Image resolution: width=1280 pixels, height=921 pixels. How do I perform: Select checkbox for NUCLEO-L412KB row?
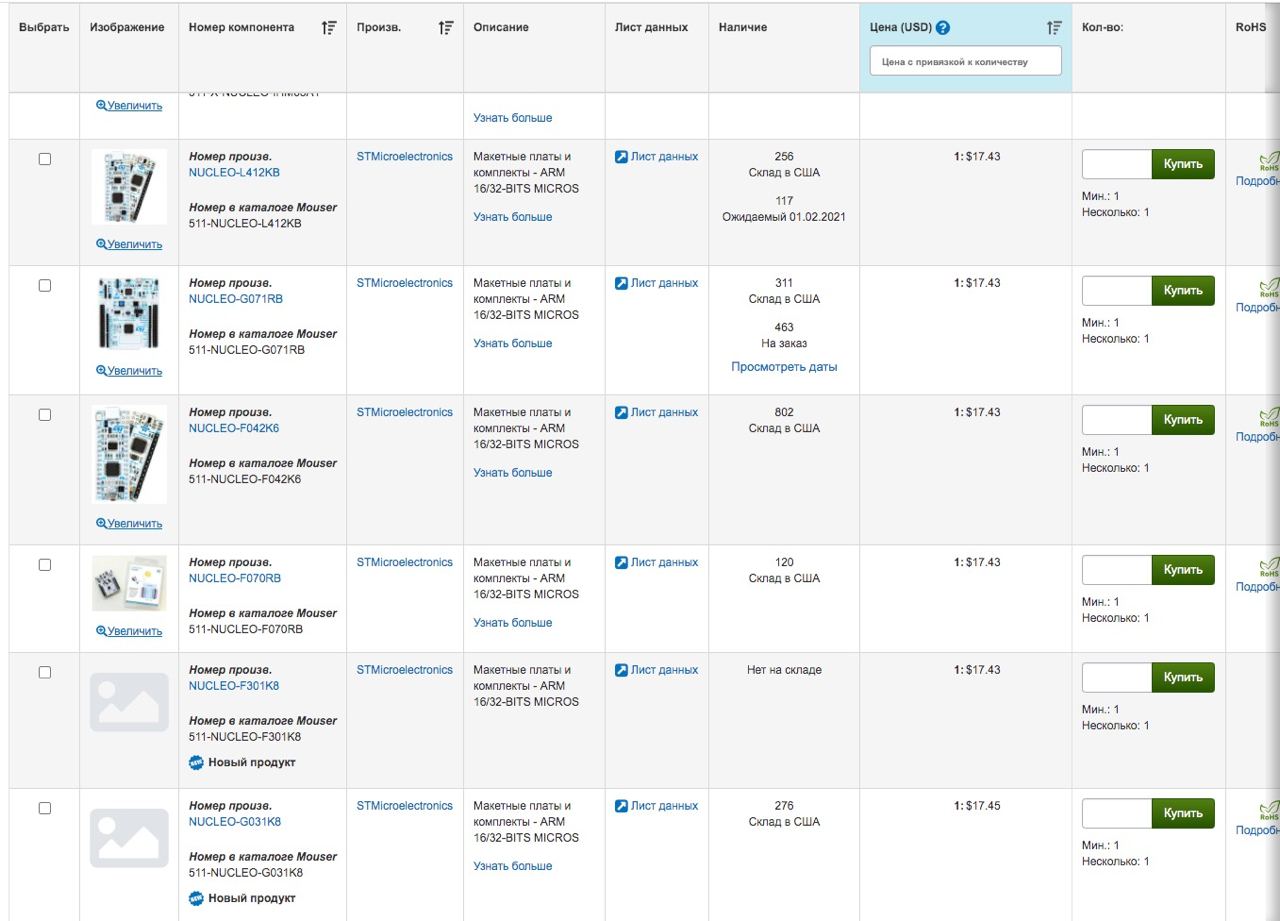pos(45,159)
